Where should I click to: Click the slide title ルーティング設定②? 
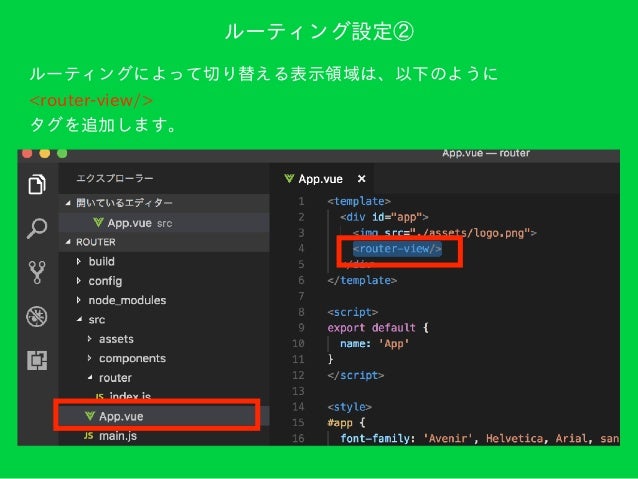(319, 31)
